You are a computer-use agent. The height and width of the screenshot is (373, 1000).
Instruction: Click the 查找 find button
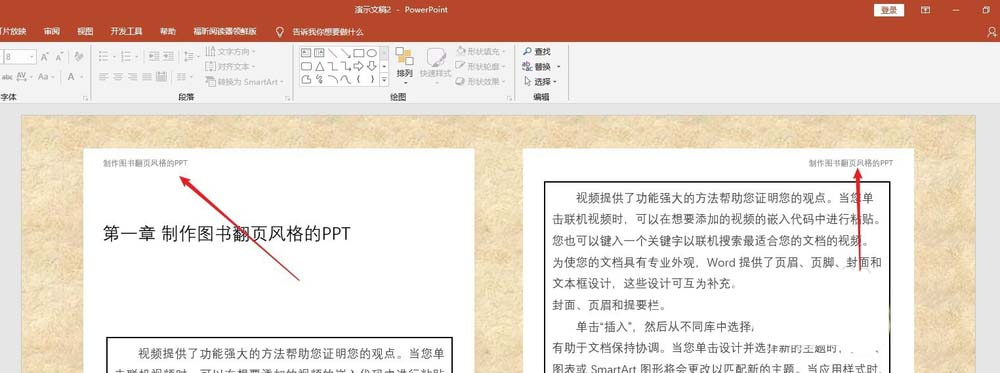(537, 52)
